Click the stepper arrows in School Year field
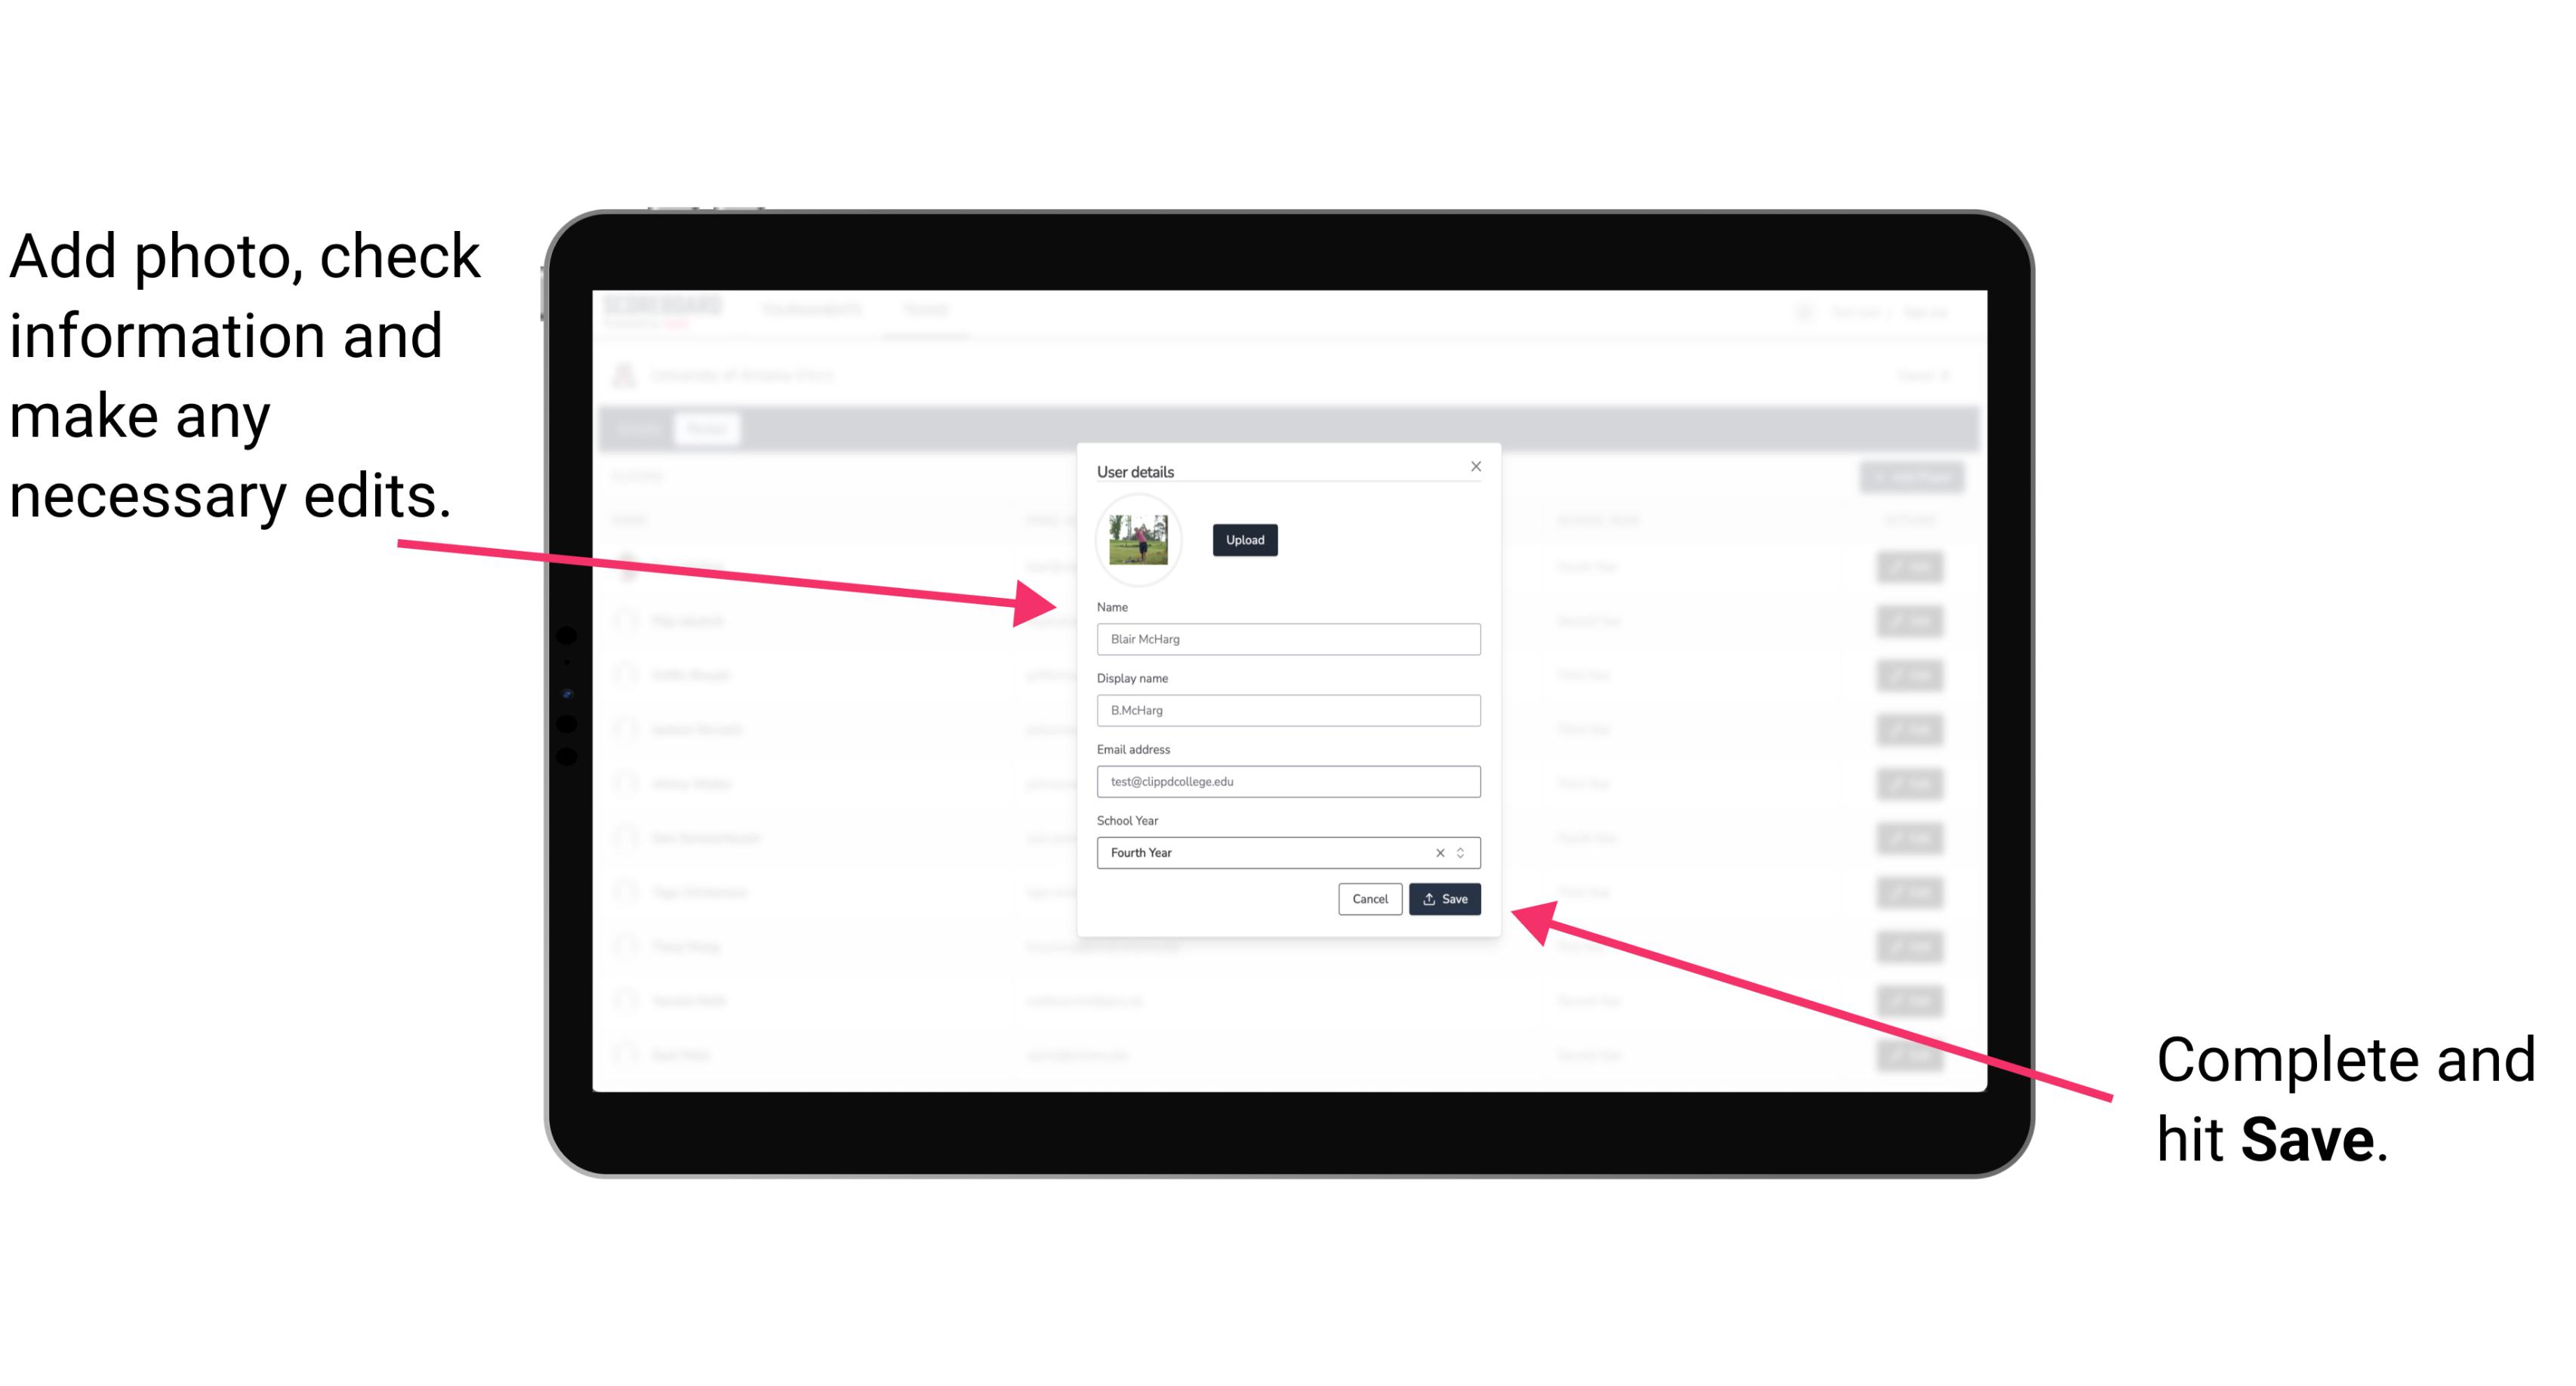The width and height of the screenshot is (2576, 1386). click(x=1463, y=852)
